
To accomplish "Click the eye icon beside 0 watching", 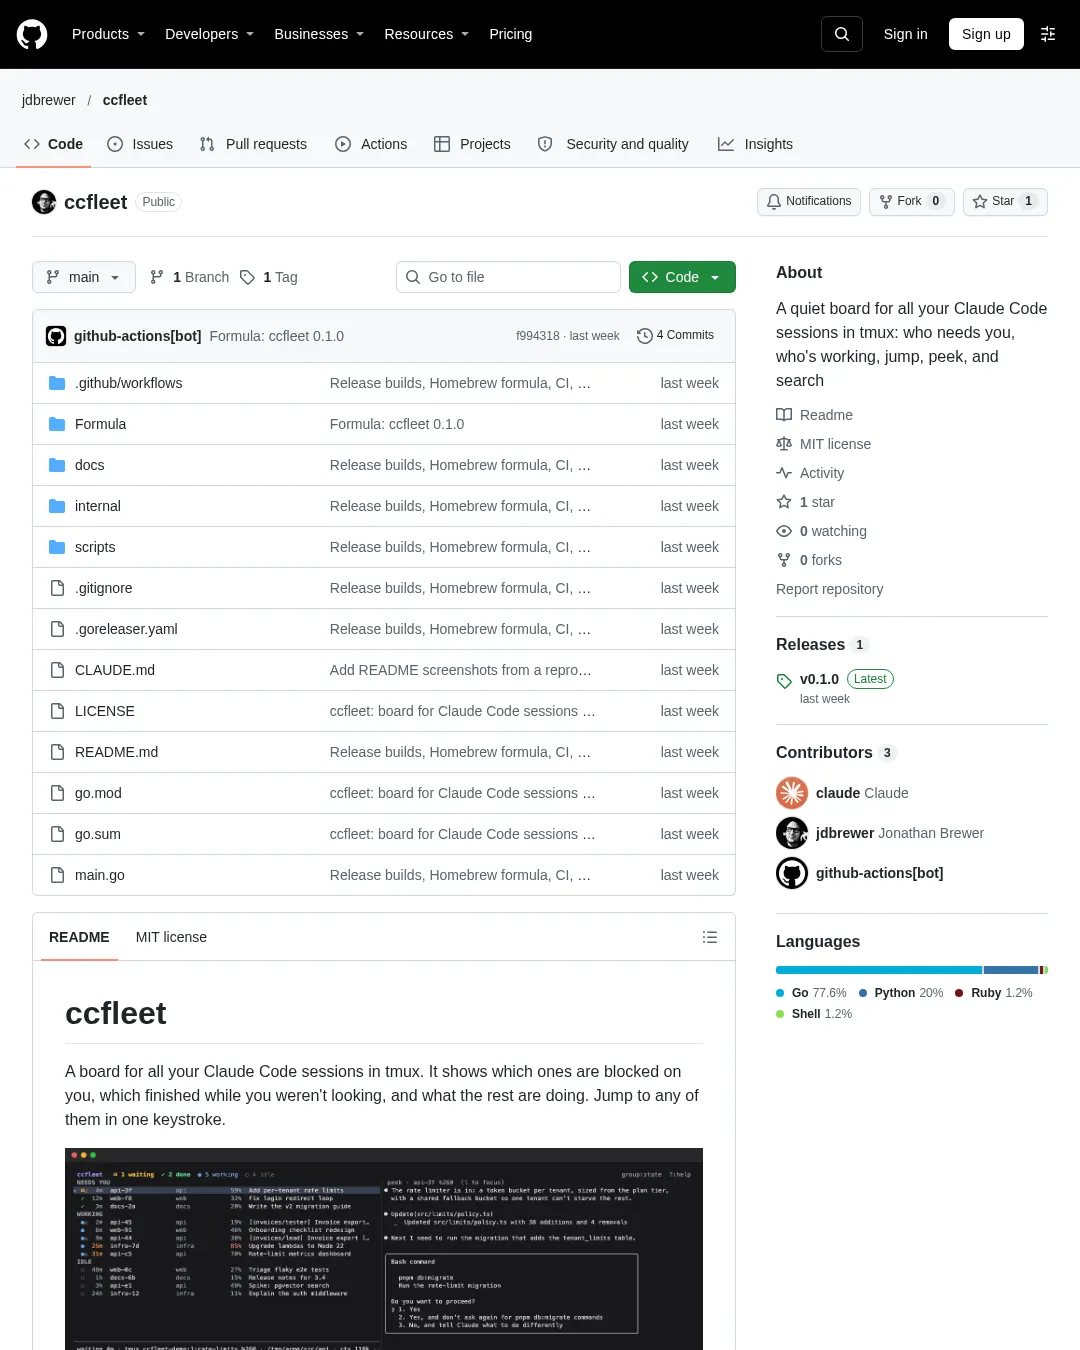I will (x=784, y=531).
